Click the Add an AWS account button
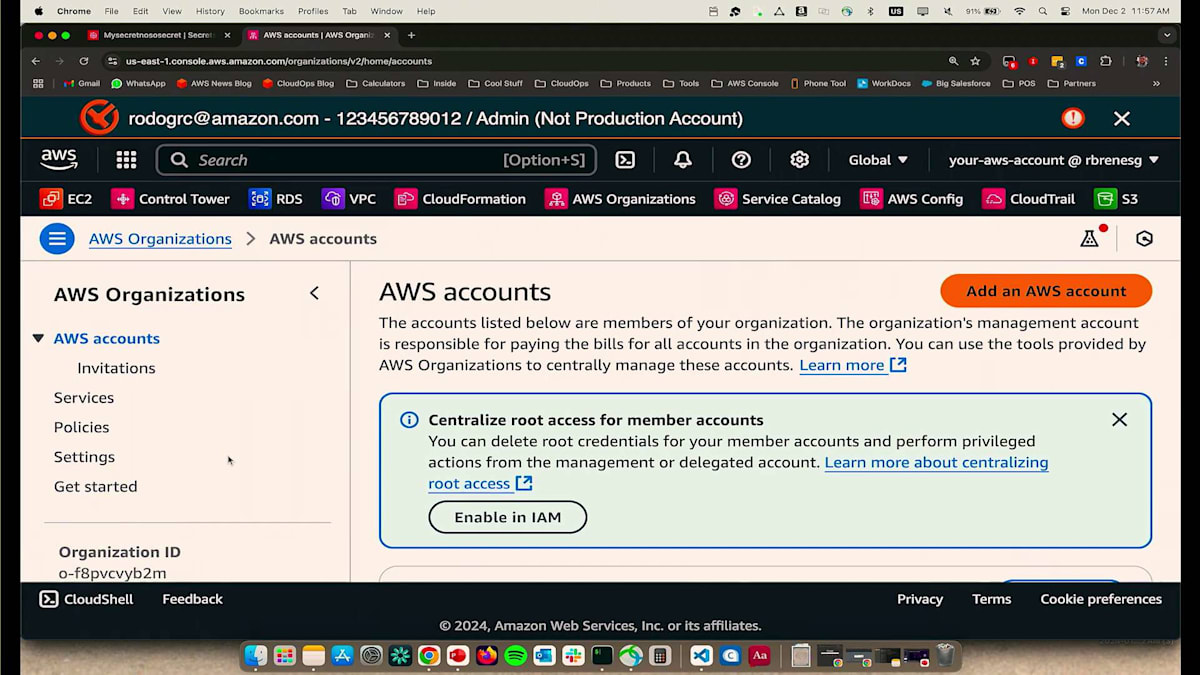The width and height of the screenshot is (1200, 675). (x=1046, y=291)
